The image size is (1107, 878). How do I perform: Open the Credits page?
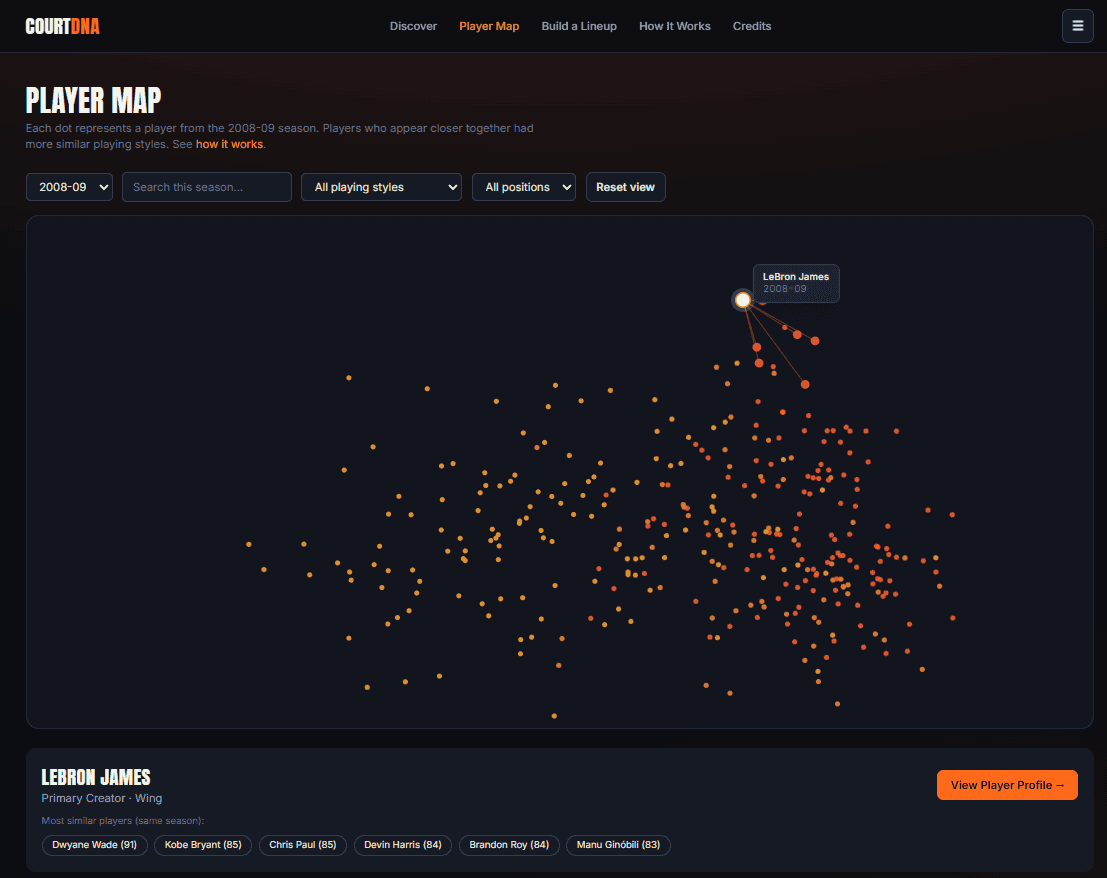click(x=752, y=26)
